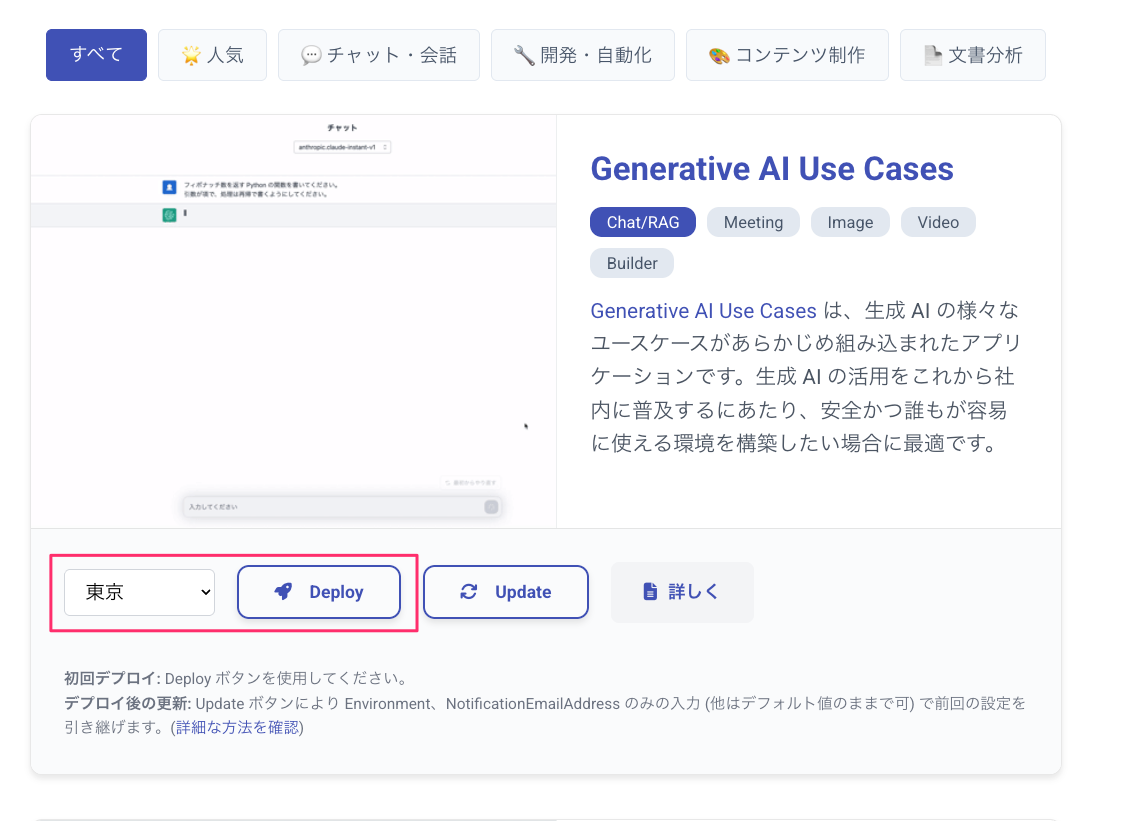
Task: Click the refresh arrows icon in Update
Action: coord(469,592)
